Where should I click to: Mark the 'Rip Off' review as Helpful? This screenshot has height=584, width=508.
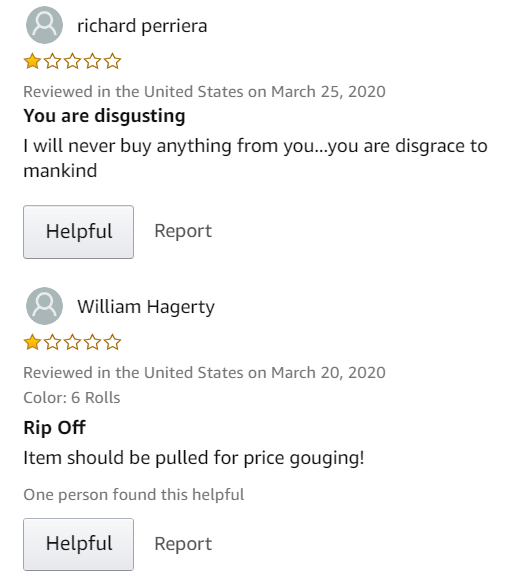click(x=79, y=544)
